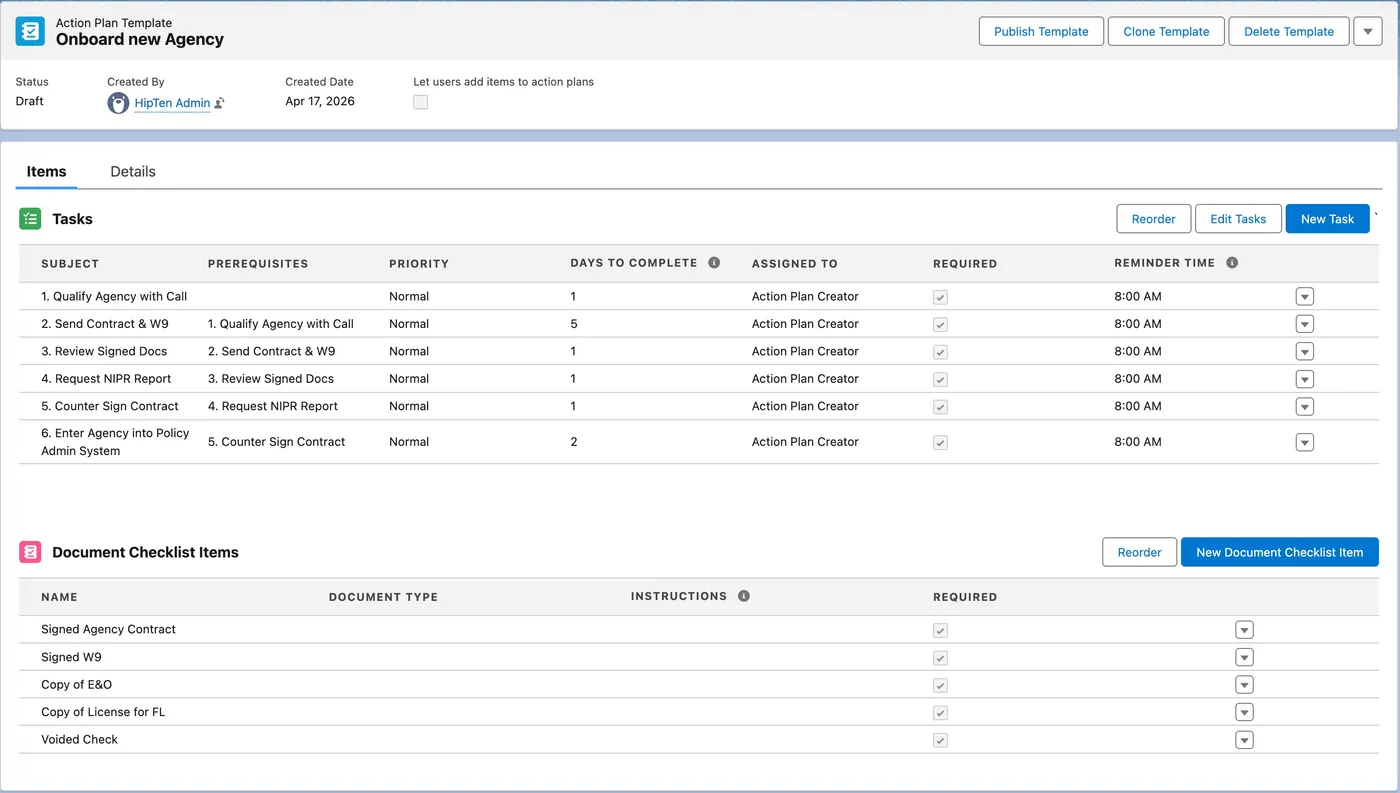Click the Document Type column header
Viewport: 1400px width, 793px height.
tap(383, 597)
